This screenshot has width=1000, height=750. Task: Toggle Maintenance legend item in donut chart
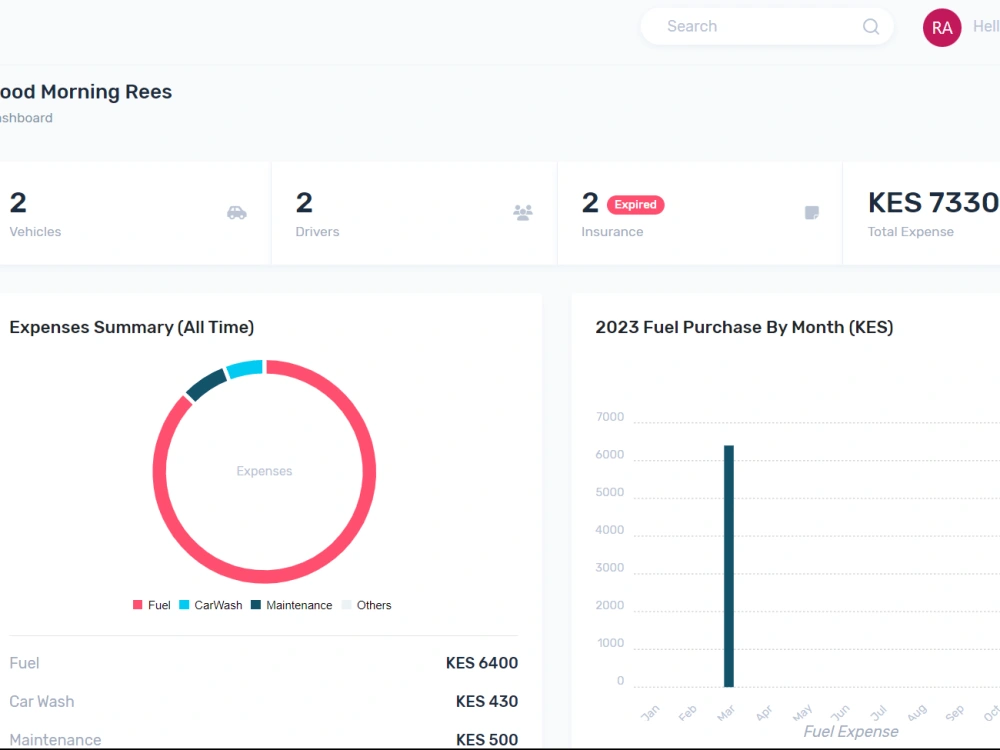pos(291,605)
